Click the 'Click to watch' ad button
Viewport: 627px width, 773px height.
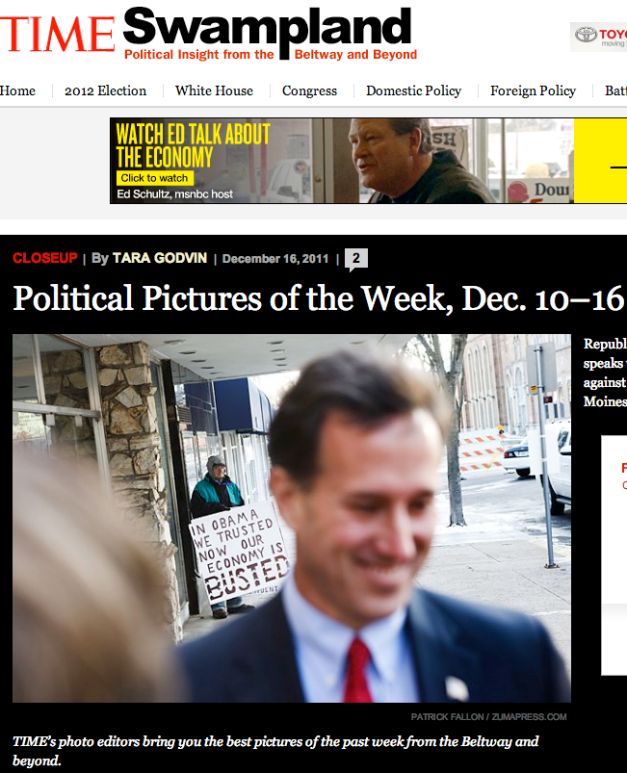[155, 178]
